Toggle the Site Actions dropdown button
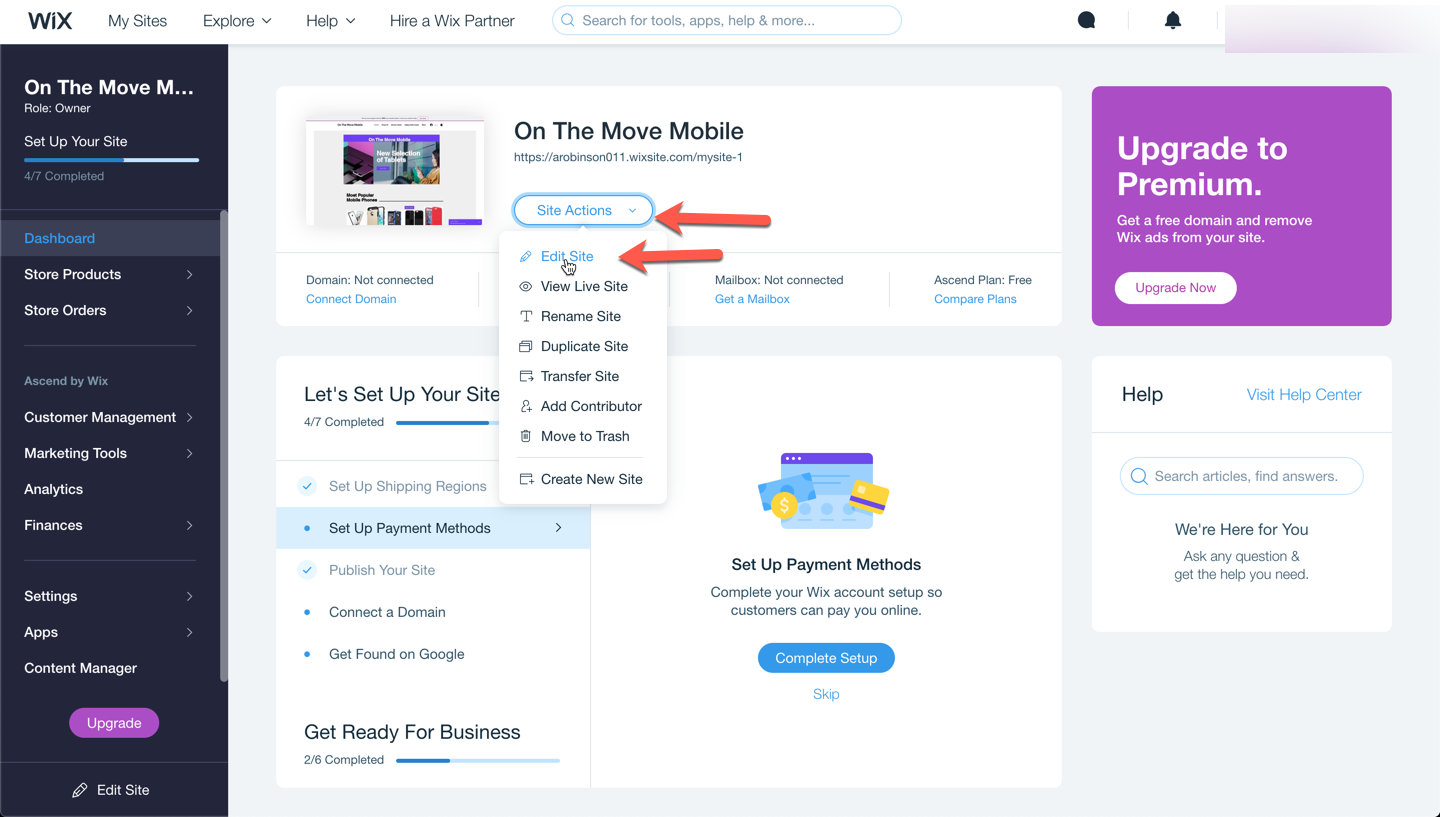Viewport: 1440px width, 817px height. (x=584, y=211)
